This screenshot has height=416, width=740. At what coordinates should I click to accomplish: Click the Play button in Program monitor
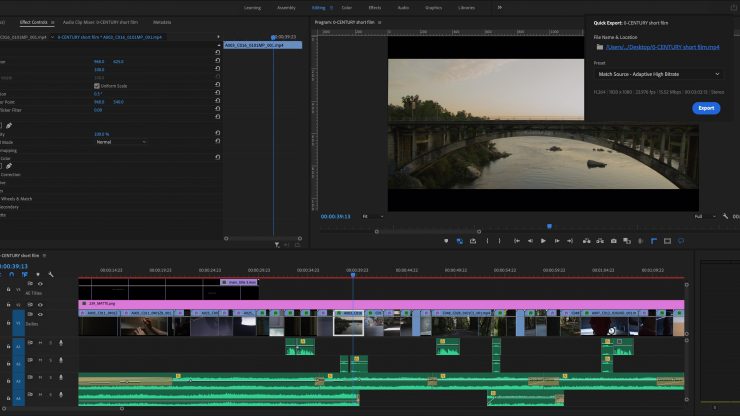pos(543,241)
